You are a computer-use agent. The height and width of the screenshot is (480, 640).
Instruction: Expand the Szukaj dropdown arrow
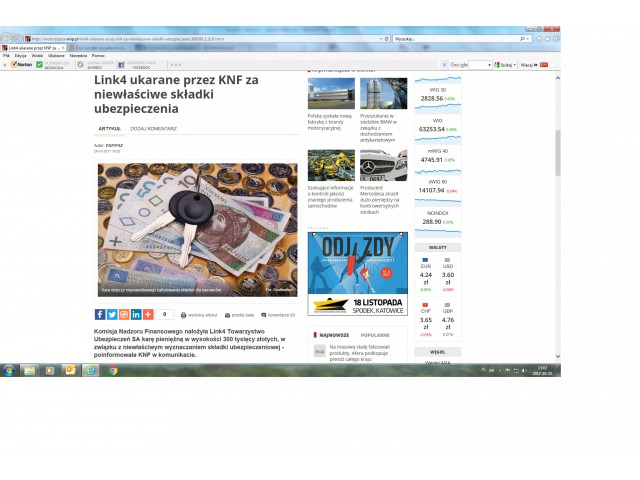click(516, 64)
